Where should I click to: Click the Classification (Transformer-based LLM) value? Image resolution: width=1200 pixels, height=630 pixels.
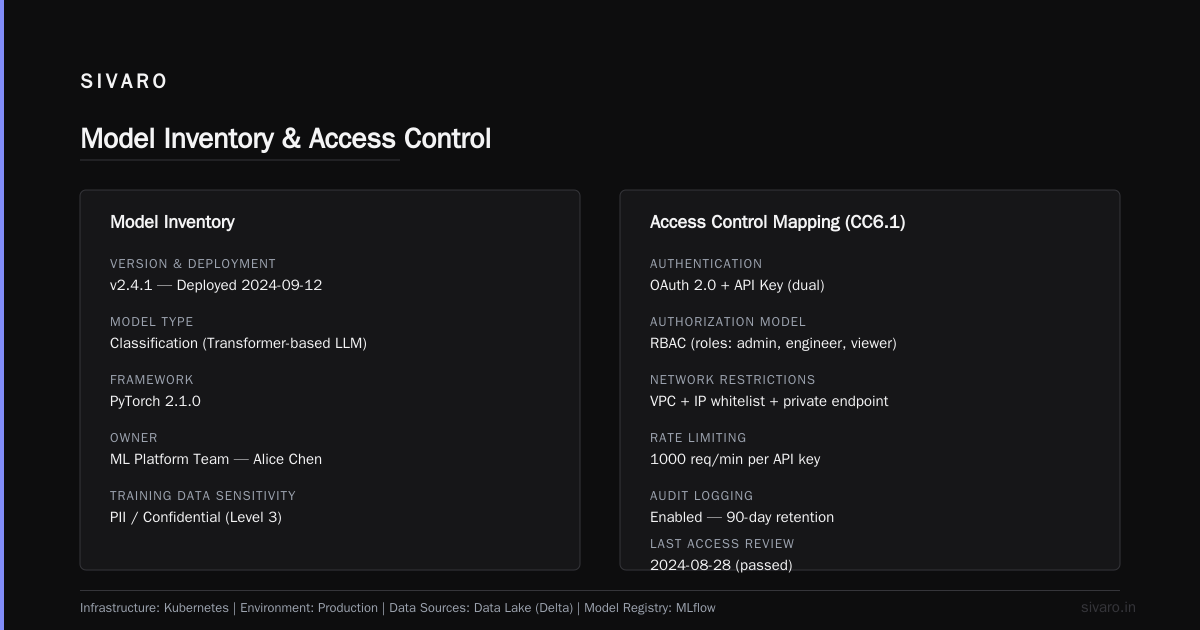(x=238, y=343)
